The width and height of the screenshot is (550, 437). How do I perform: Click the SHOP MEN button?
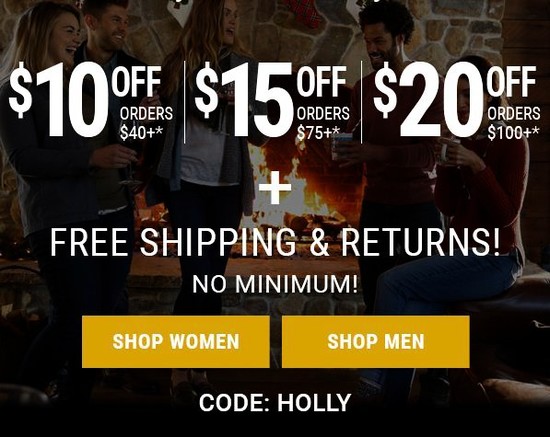(376, 342)
